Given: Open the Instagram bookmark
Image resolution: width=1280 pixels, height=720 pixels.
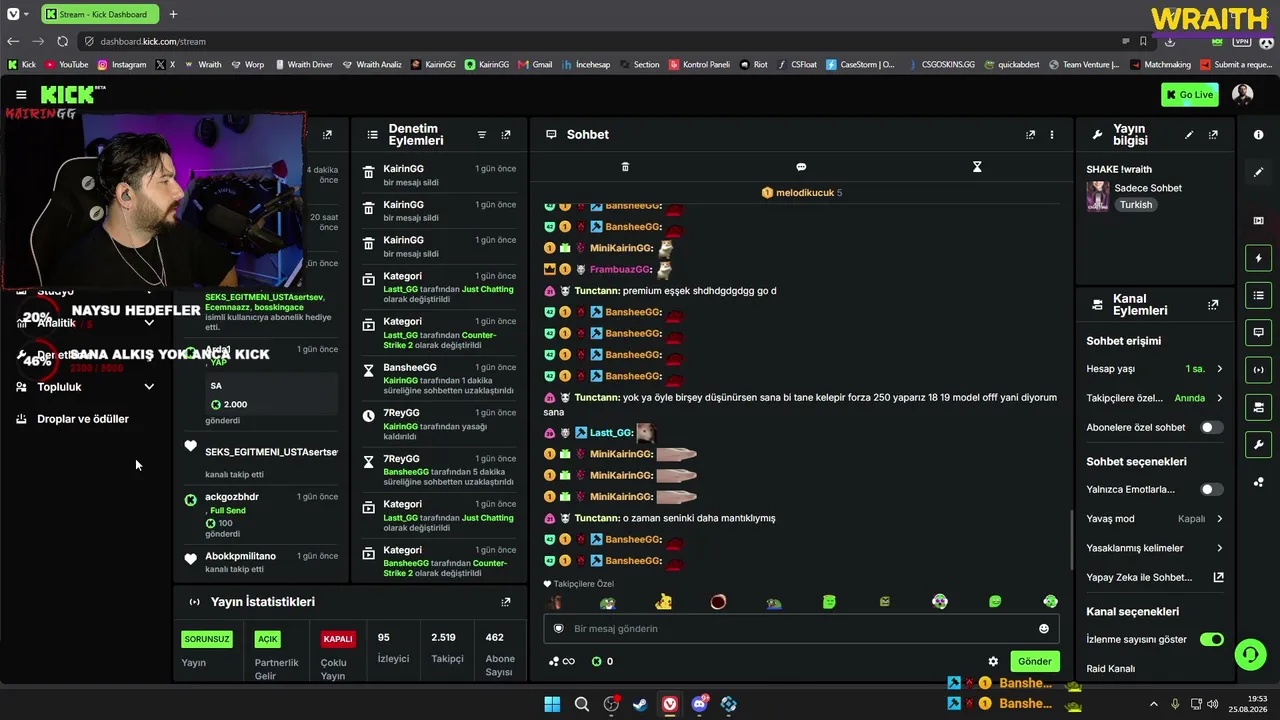Looking at the screenshot, I should (x=121, y=64).
